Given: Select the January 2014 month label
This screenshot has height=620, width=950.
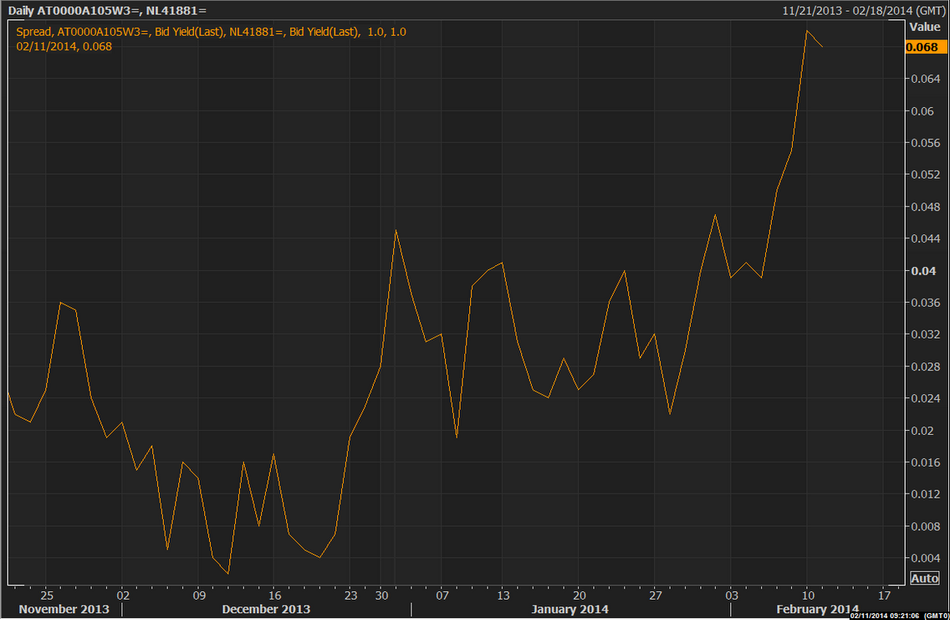Looking at the screenshot, I should pyautogui.click(x=569, y=609).
